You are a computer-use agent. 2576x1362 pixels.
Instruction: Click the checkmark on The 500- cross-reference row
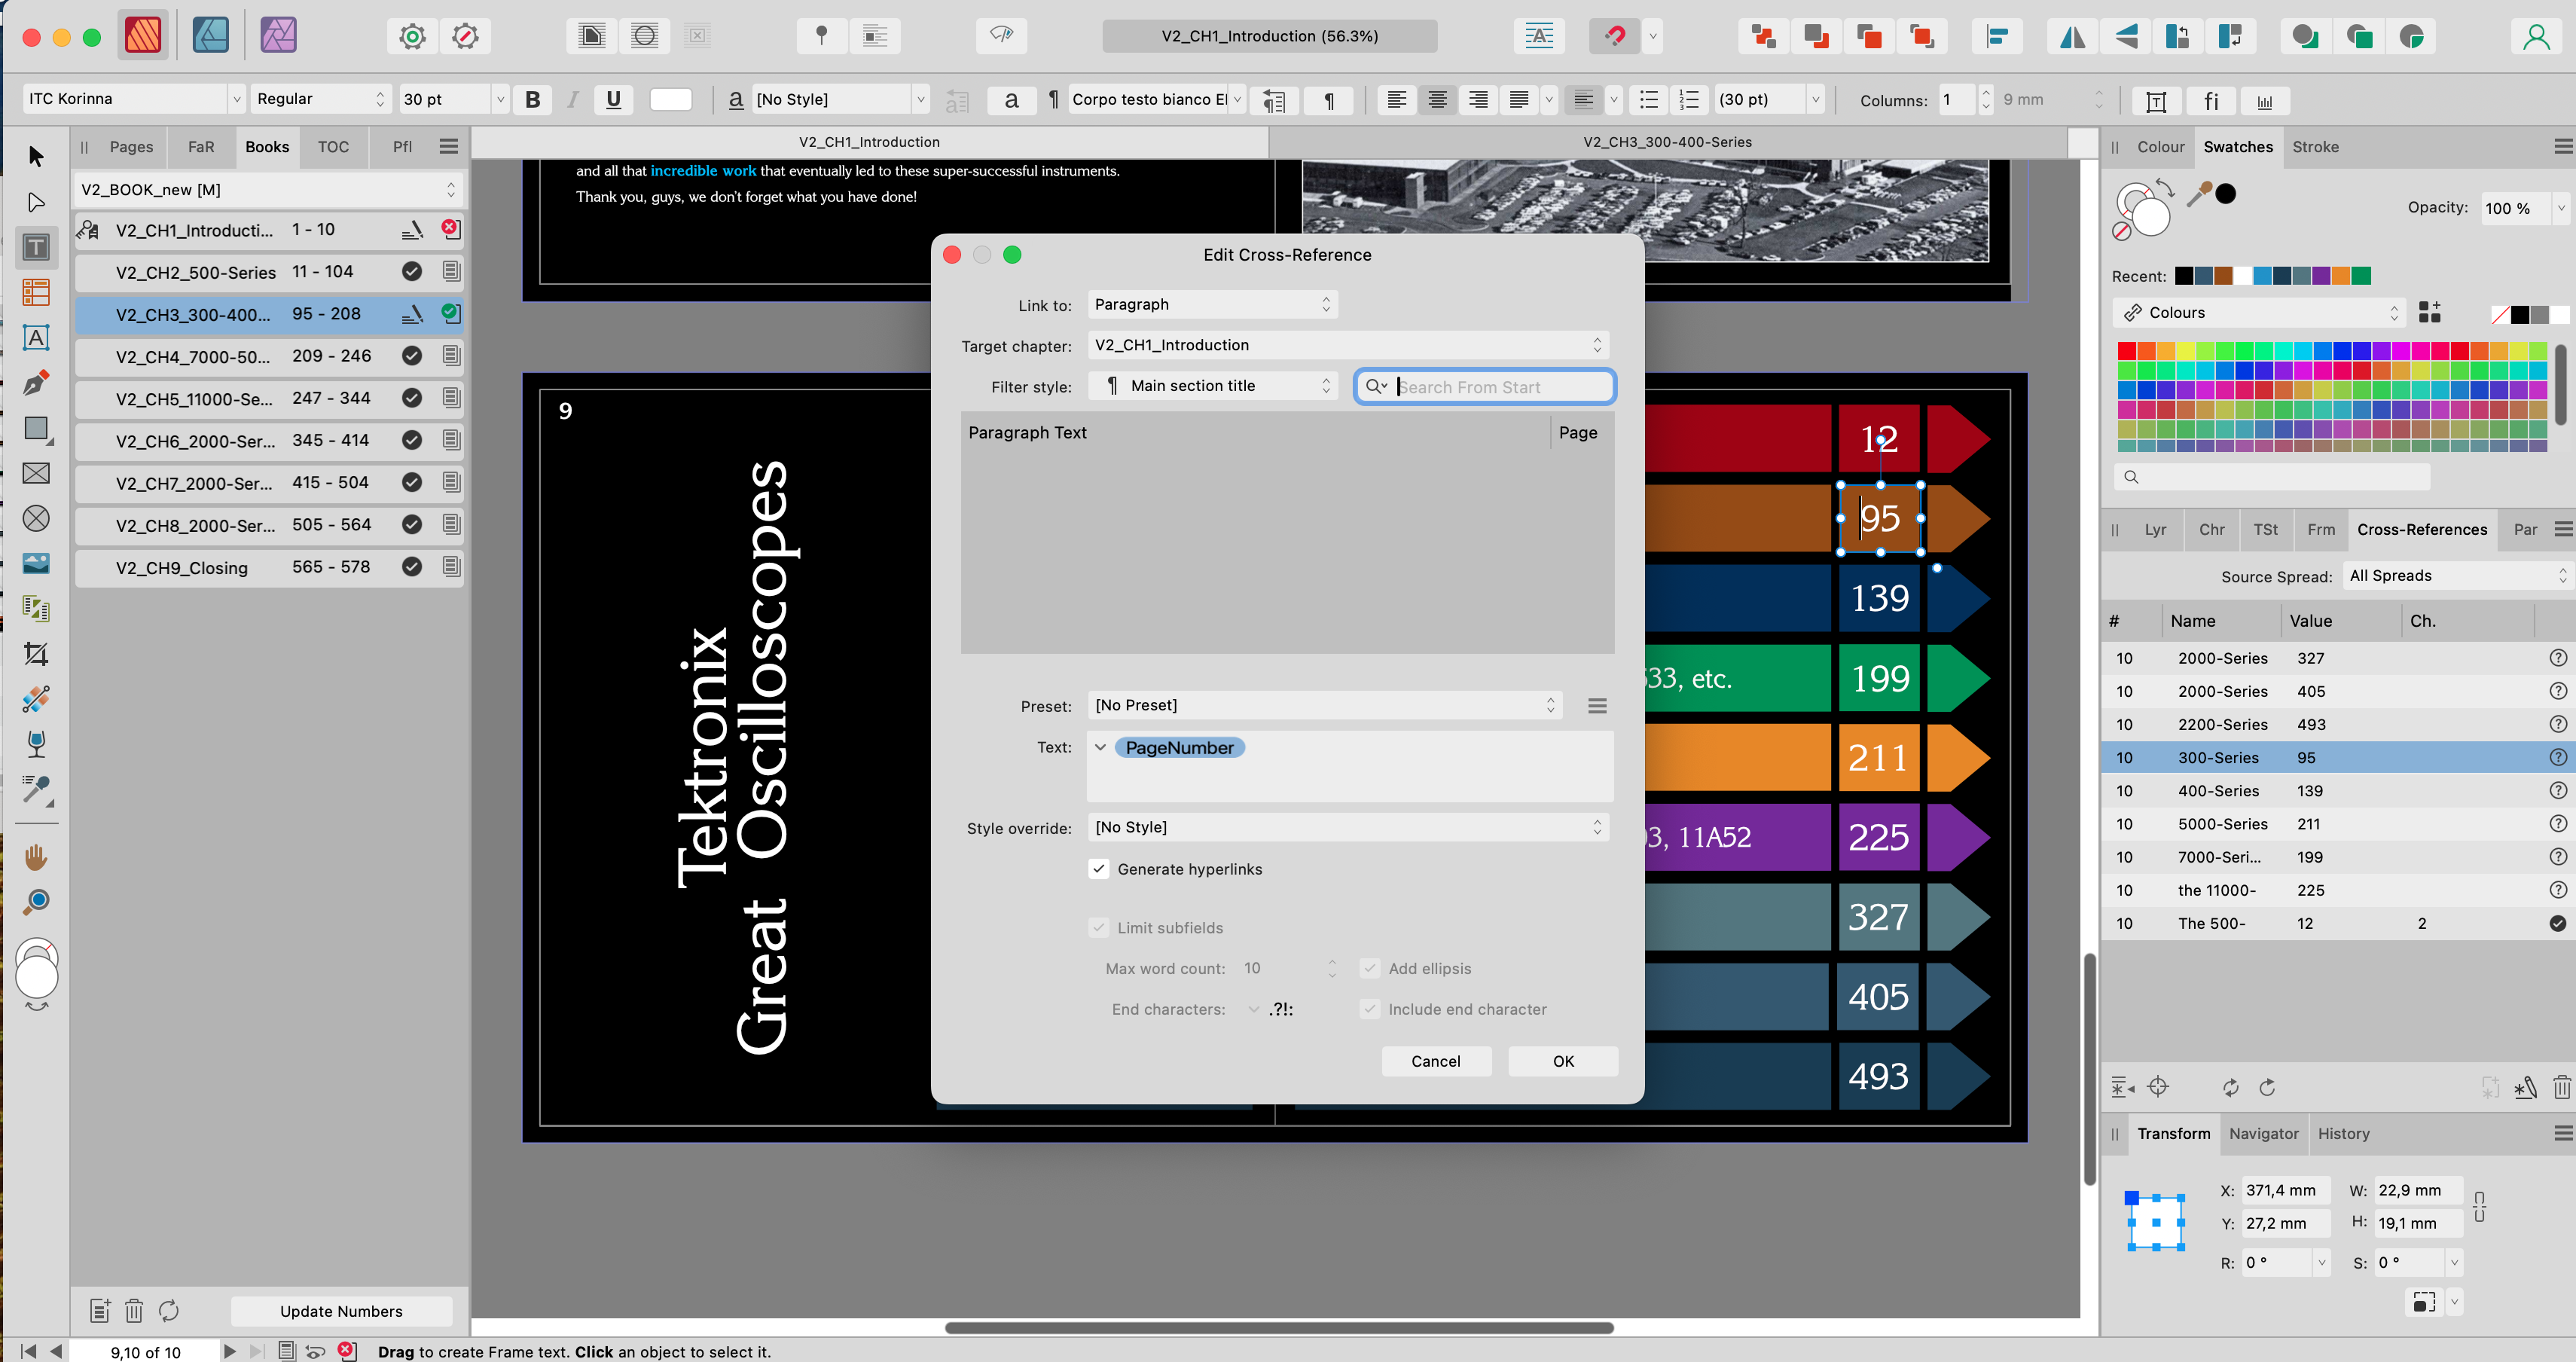coord(2558,923)
